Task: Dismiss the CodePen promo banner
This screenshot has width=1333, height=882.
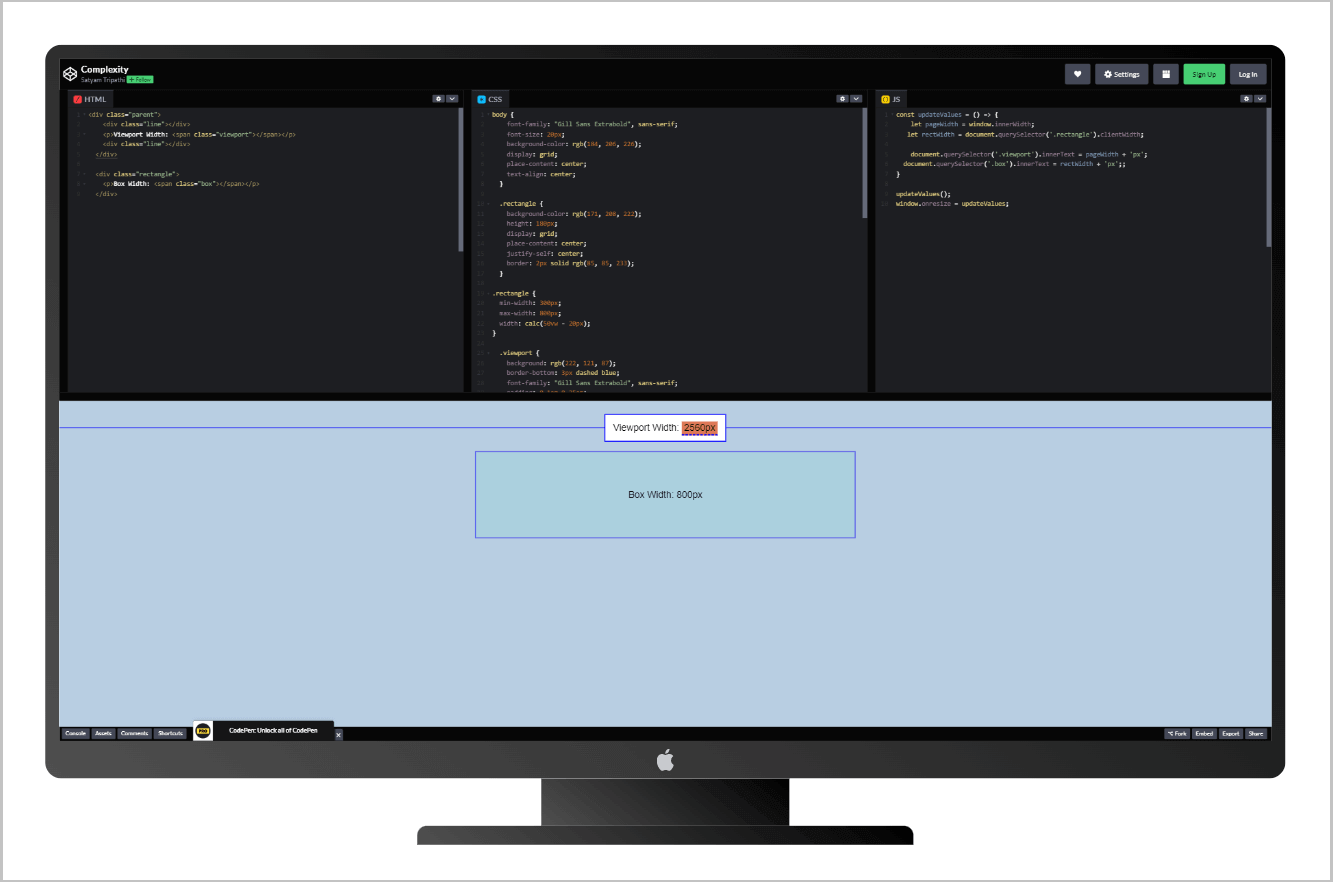Action: coord(338,734)
